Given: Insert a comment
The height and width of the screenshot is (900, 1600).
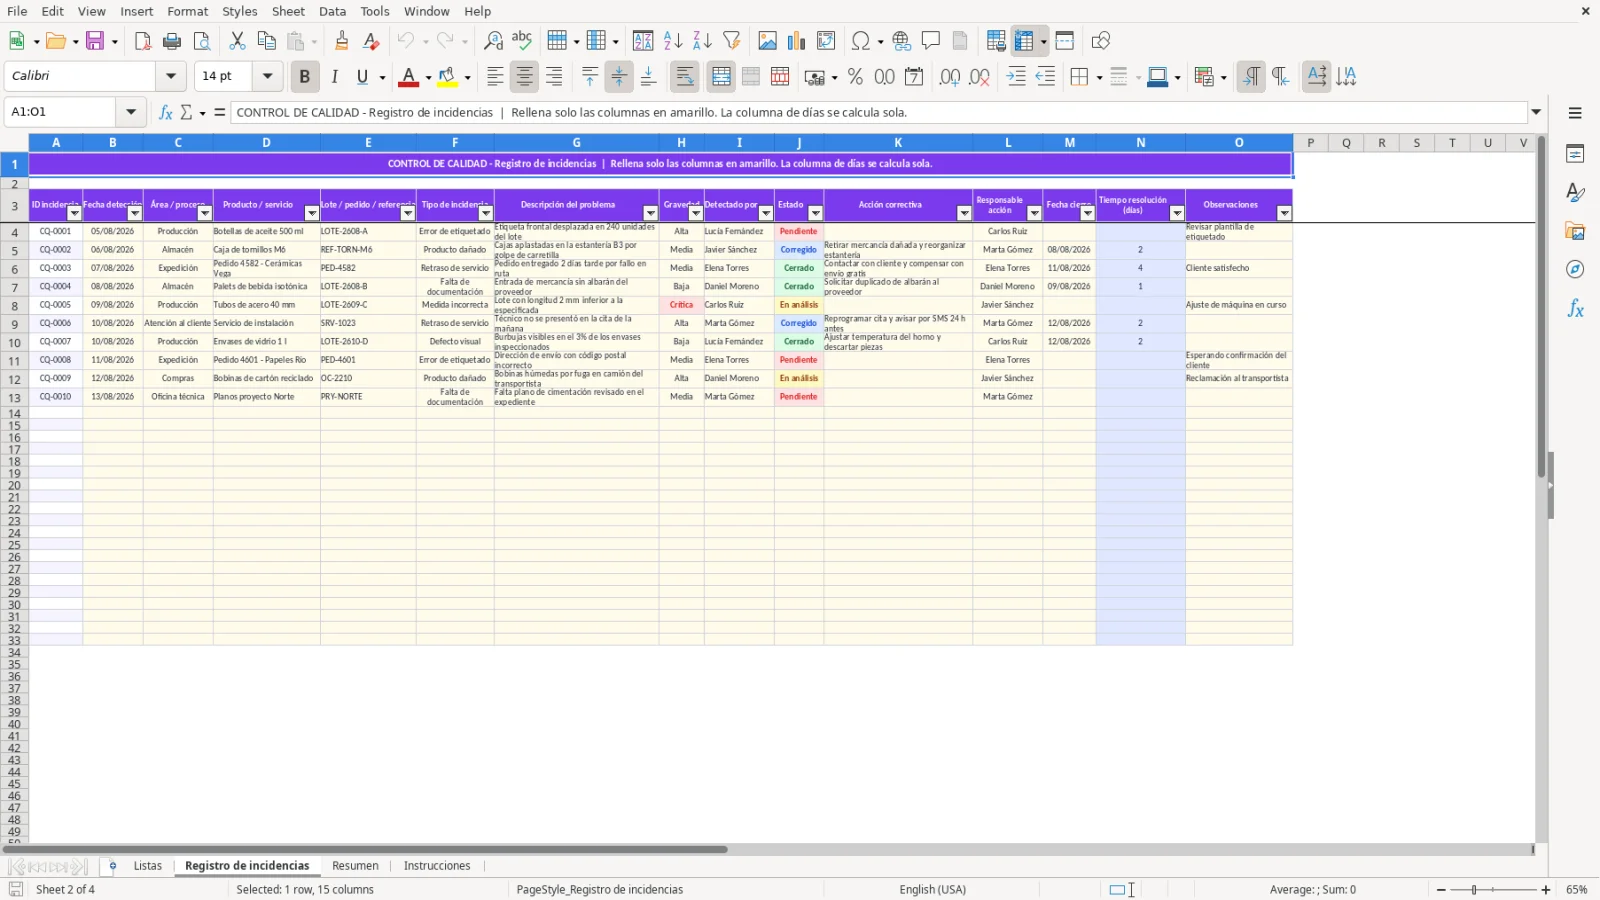Looking at the screenshot, I should tap(931, 41).
